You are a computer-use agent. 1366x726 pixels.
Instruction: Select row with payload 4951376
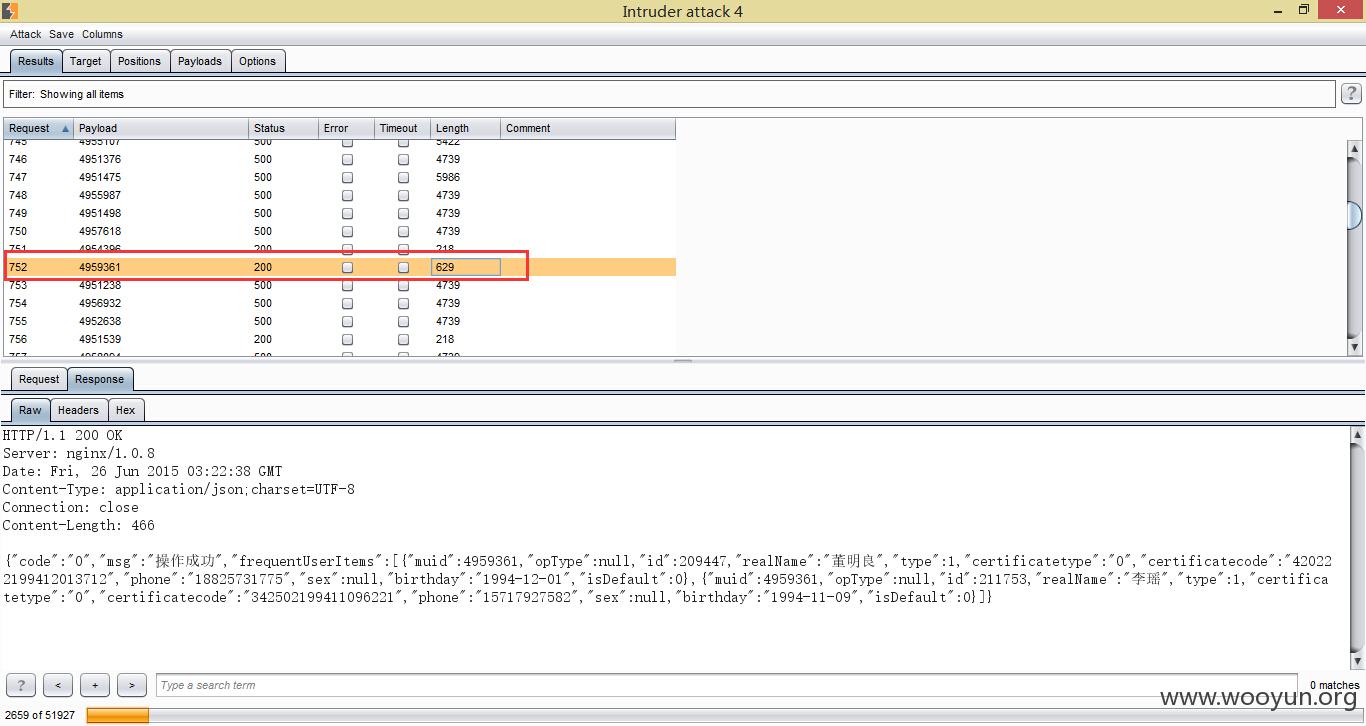coord(340,159)
